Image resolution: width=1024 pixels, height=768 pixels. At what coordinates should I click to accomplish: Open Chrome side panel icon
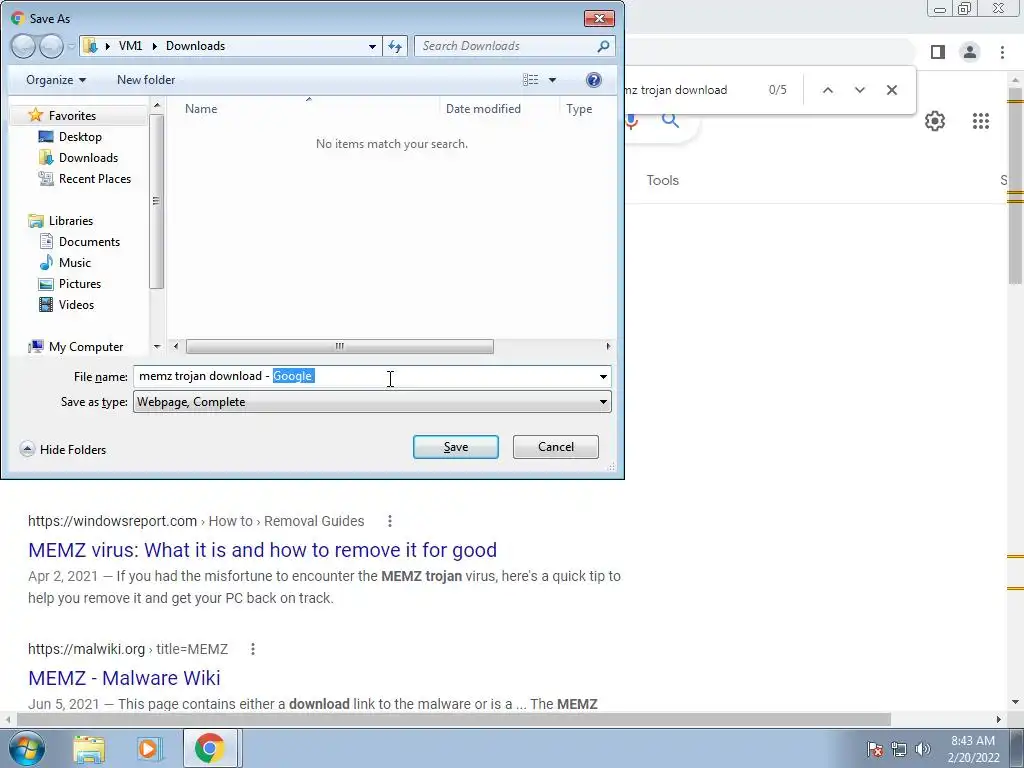(938, 52)
